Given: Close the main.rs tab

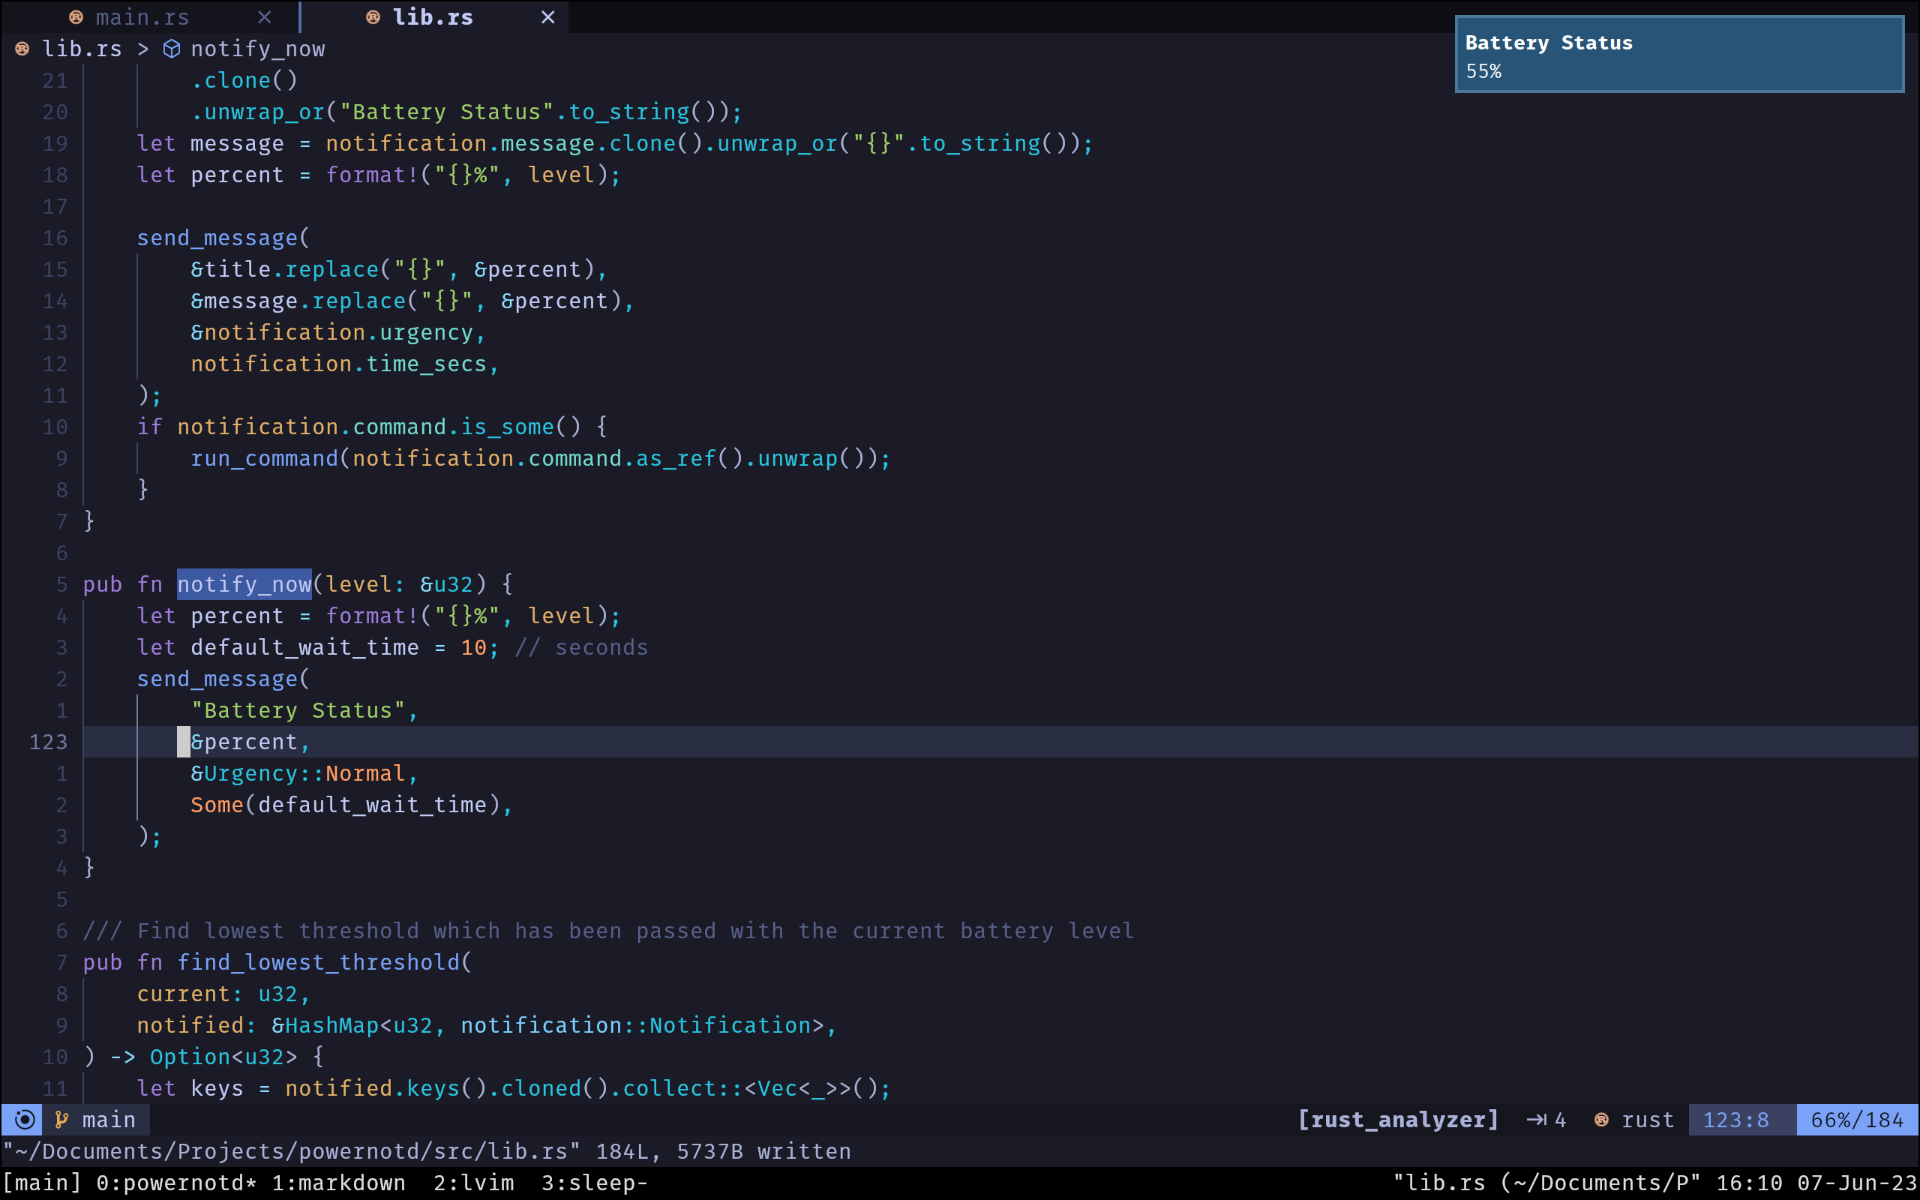Looking at the screenshot, I should coord(264,17).
